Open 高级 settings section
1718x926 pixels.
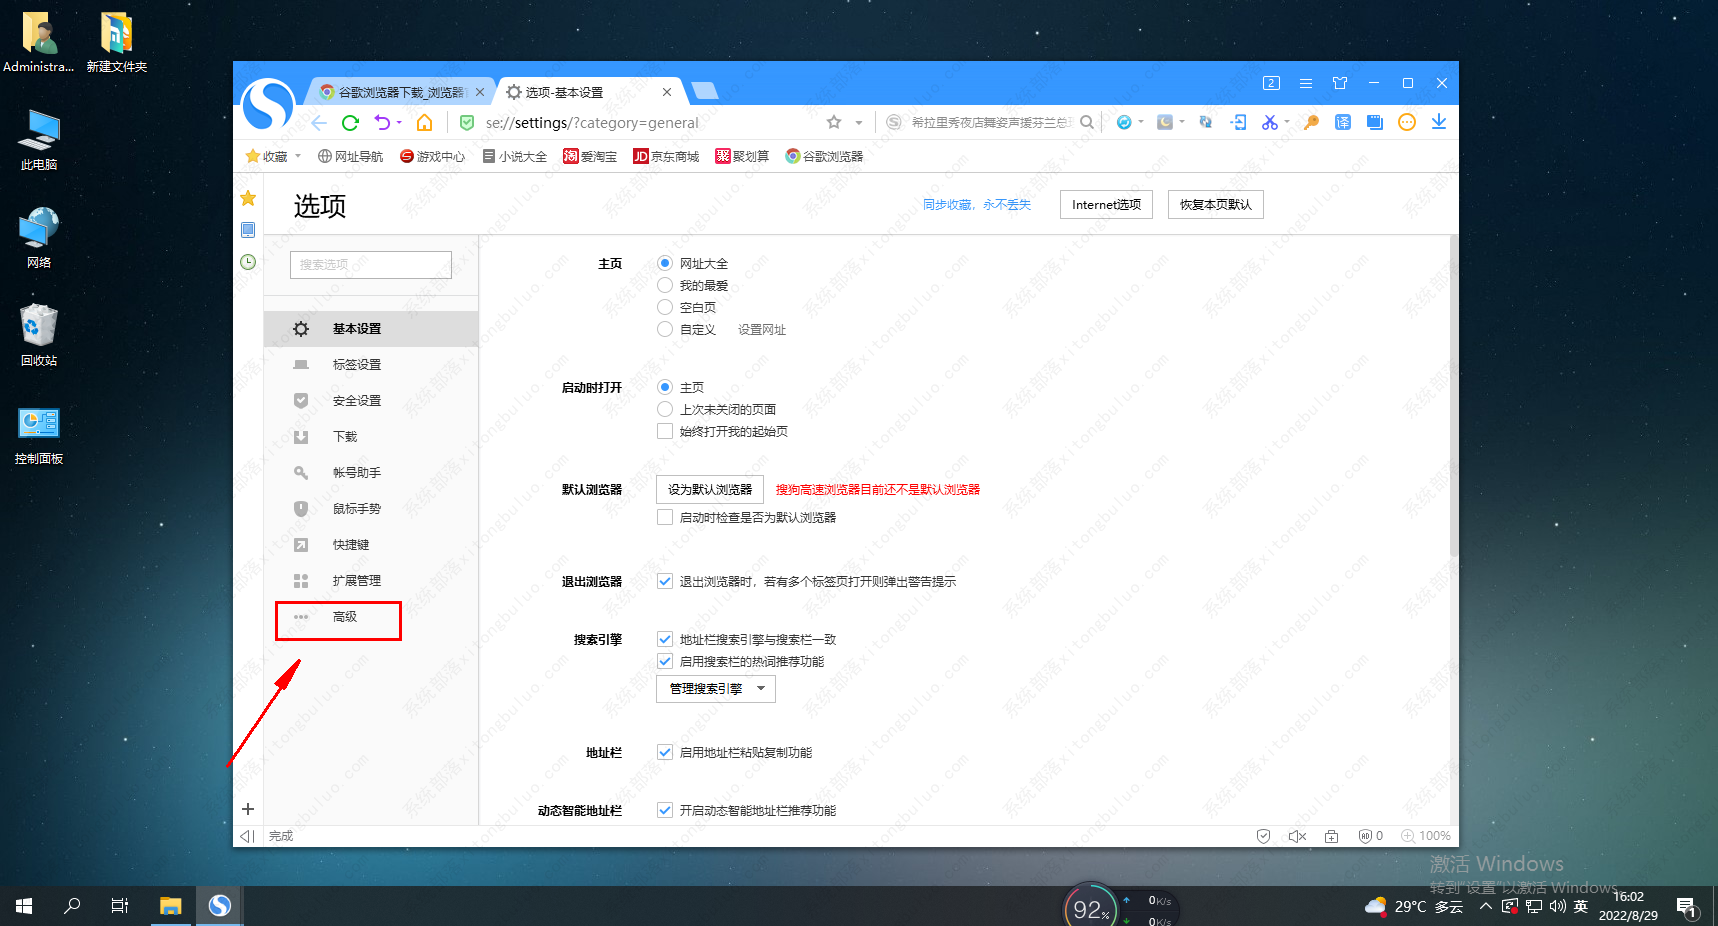click(x=371, y=617)
